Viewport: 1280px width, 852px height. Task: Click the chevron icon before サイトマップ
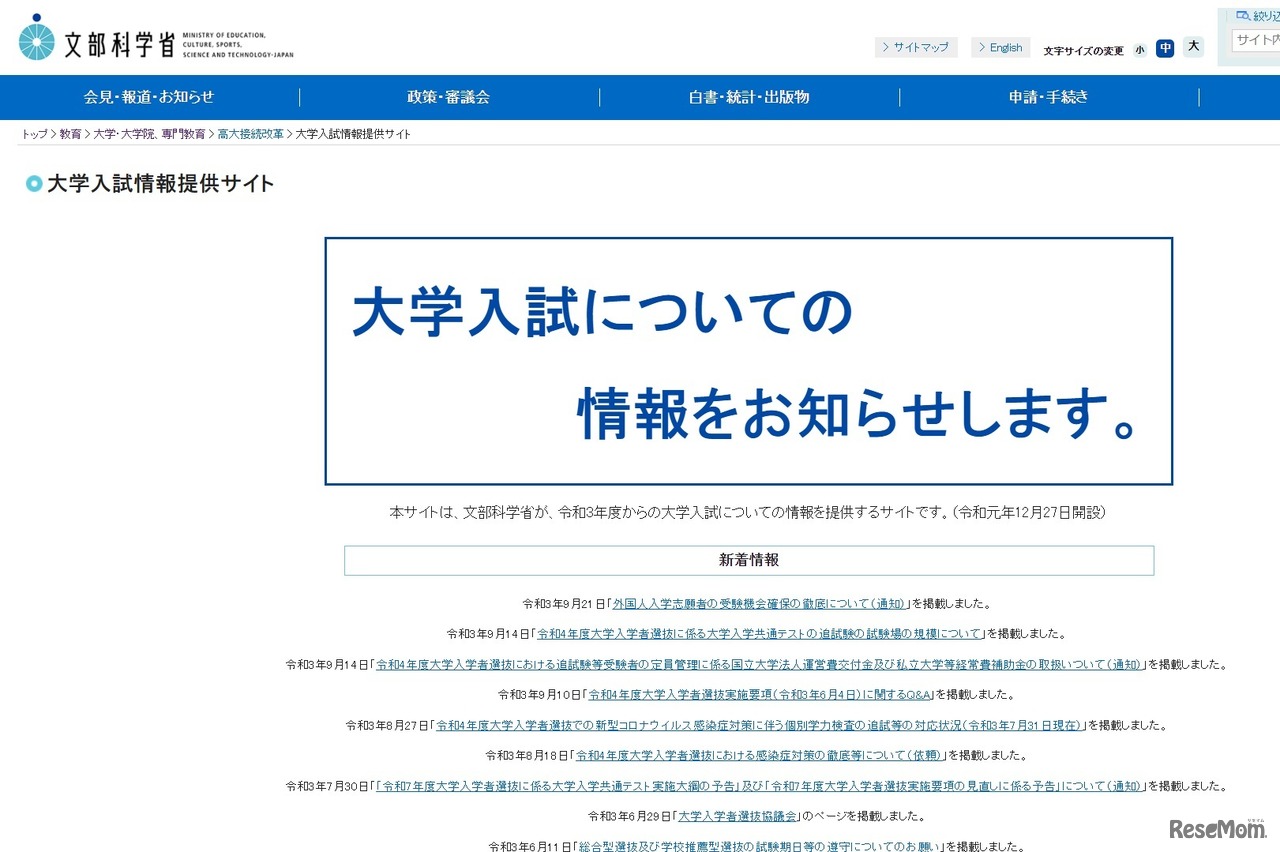(x=886, y=47)
